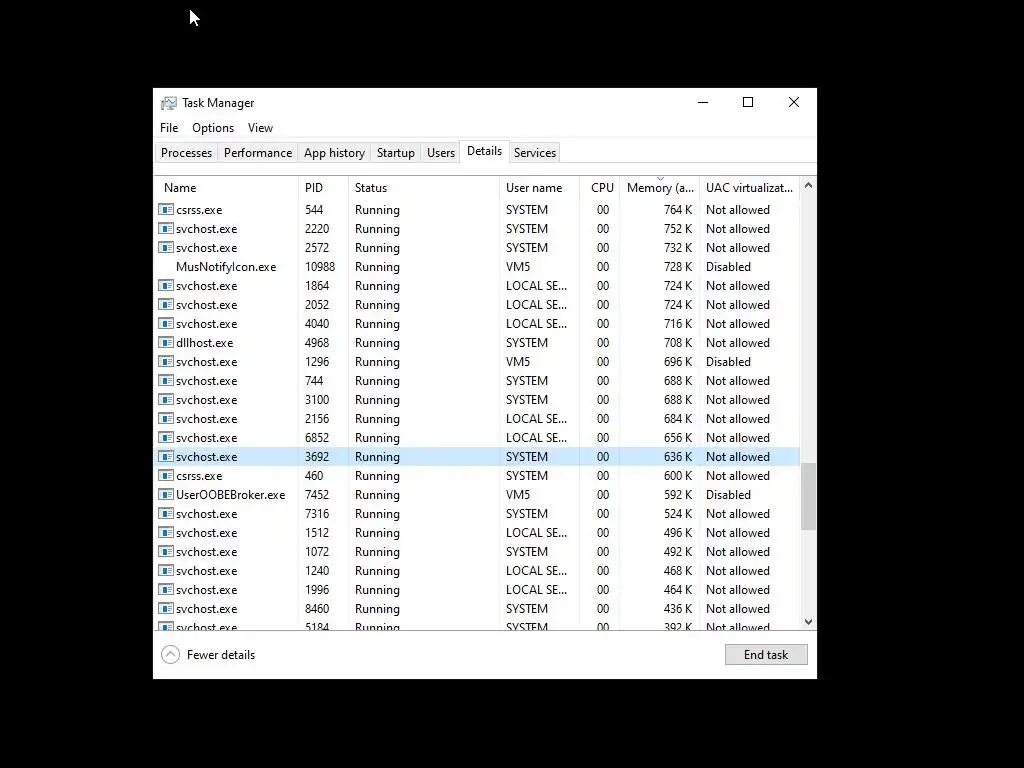This screenshot has width=1024, height=768.
Task: Sort by the Status column header
Action: point(424,187)
